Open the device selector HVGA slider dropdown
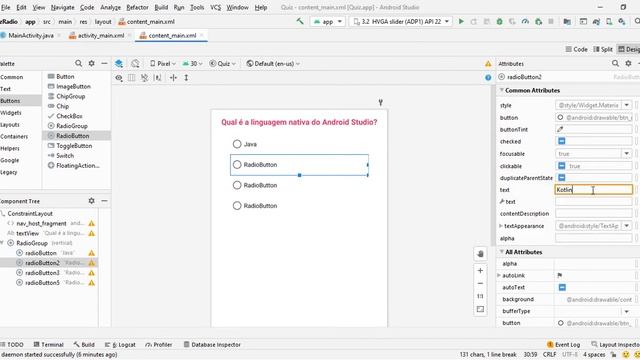This screenshot has height=360, width=640. 400,21
